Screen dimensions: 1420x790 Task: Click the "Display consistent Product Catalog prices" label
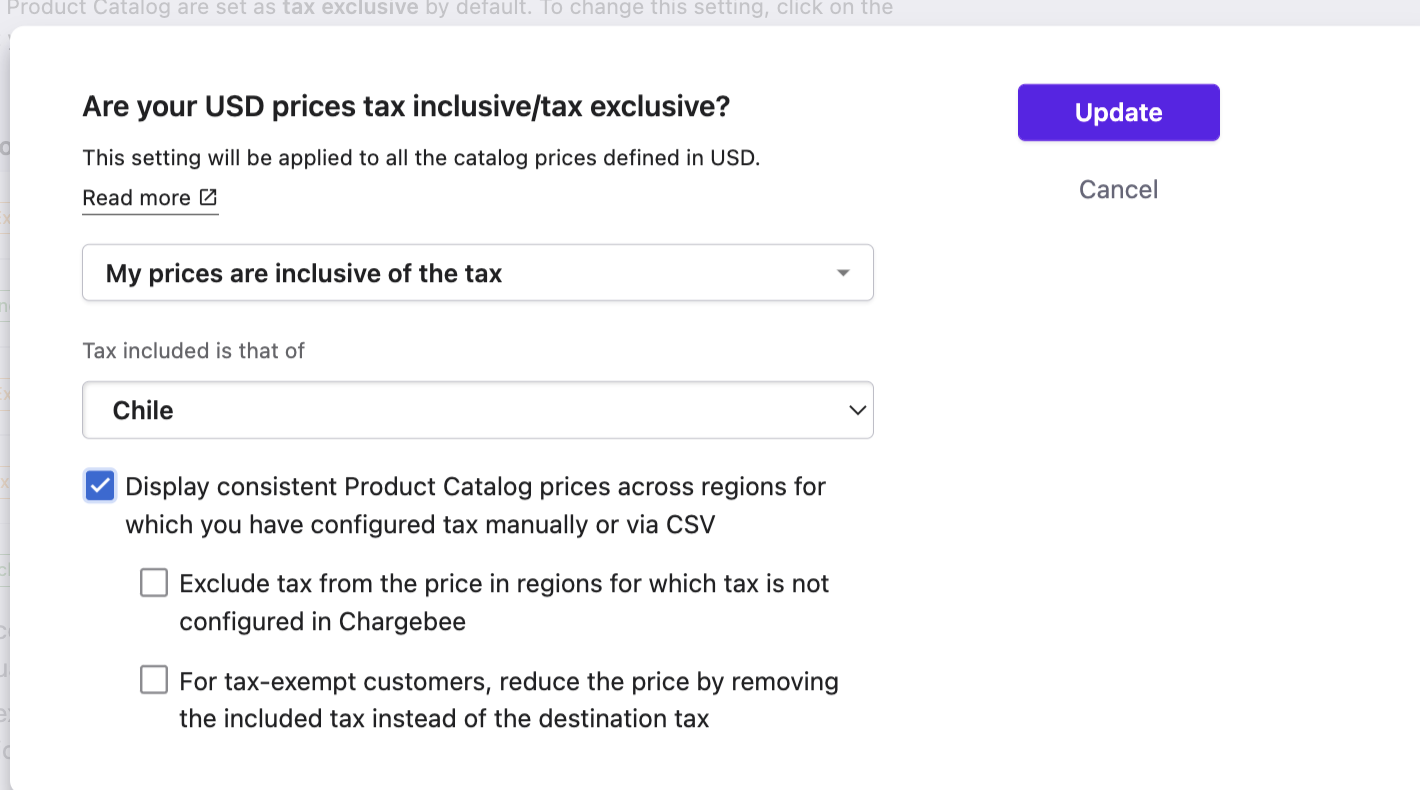coord(475,506)
